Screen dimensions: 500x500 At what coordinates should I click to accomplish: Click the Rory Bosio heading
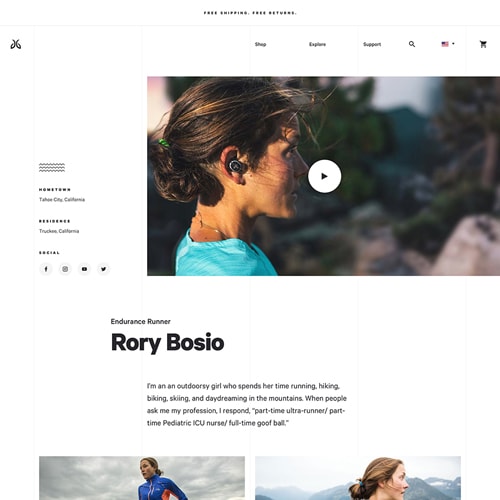pyautogui.click(x=167, y=343)
